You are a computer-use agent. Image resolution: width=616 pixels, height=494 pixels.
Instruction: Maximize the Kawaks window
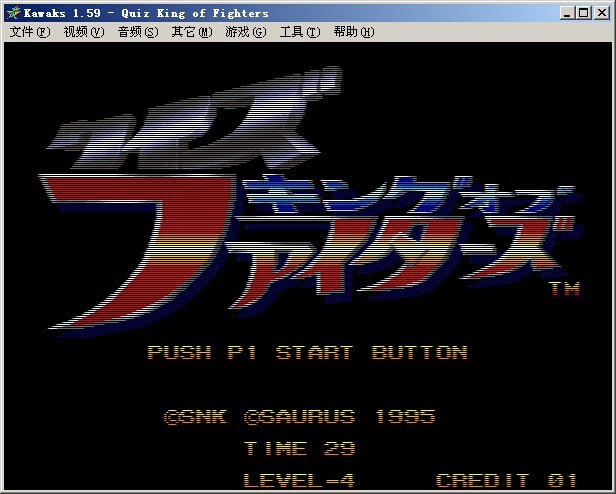click(584, 13)
